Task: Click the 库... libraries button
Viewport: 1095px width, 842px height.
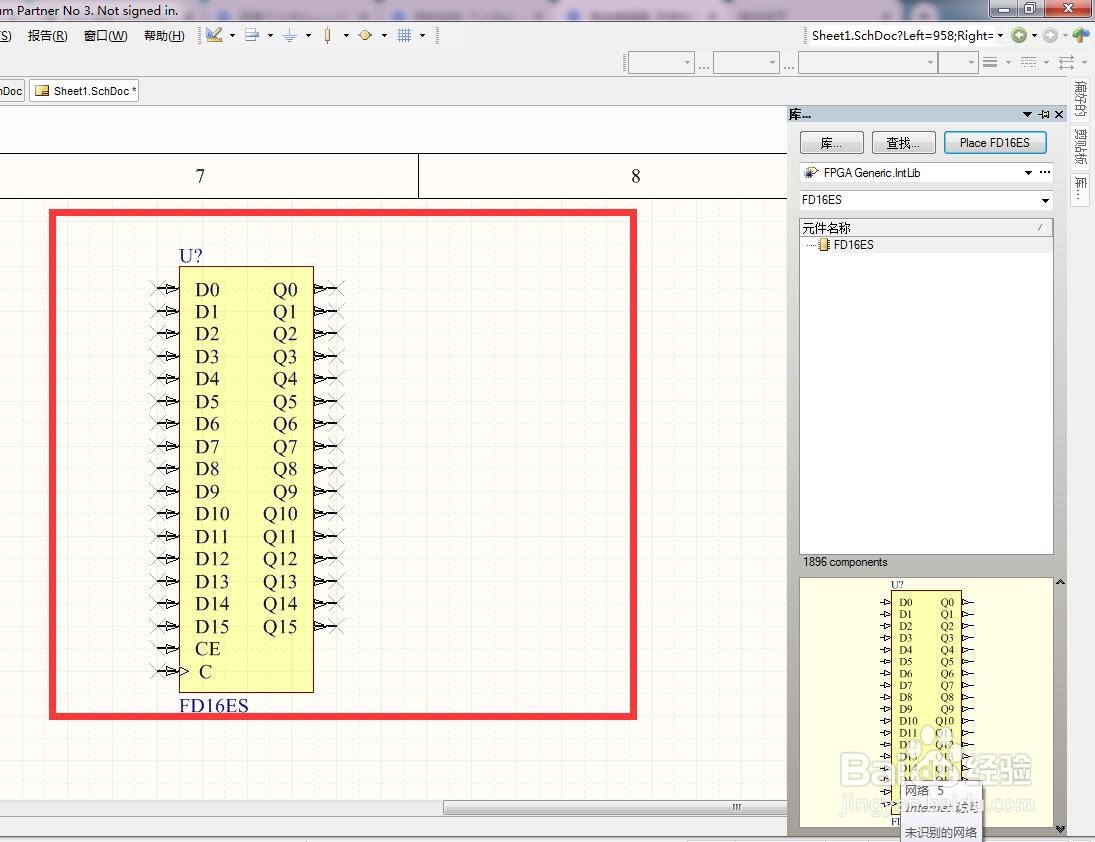Action: click(x=832, y=142)
